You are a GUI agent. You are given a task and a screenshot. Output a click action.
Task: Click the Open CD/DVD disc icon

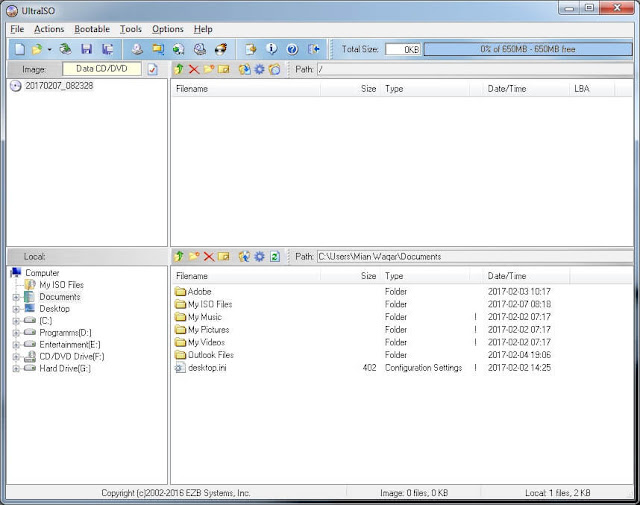(65, 49)
